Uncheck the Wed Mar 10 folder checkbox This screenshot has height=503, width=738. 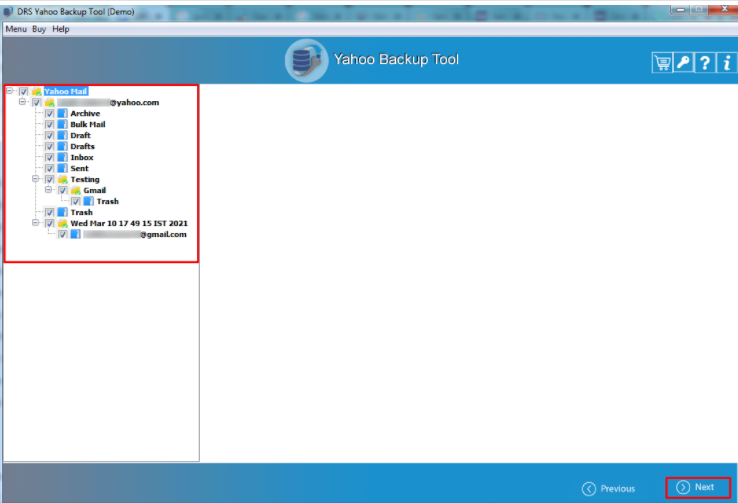[x=49, y=224]
